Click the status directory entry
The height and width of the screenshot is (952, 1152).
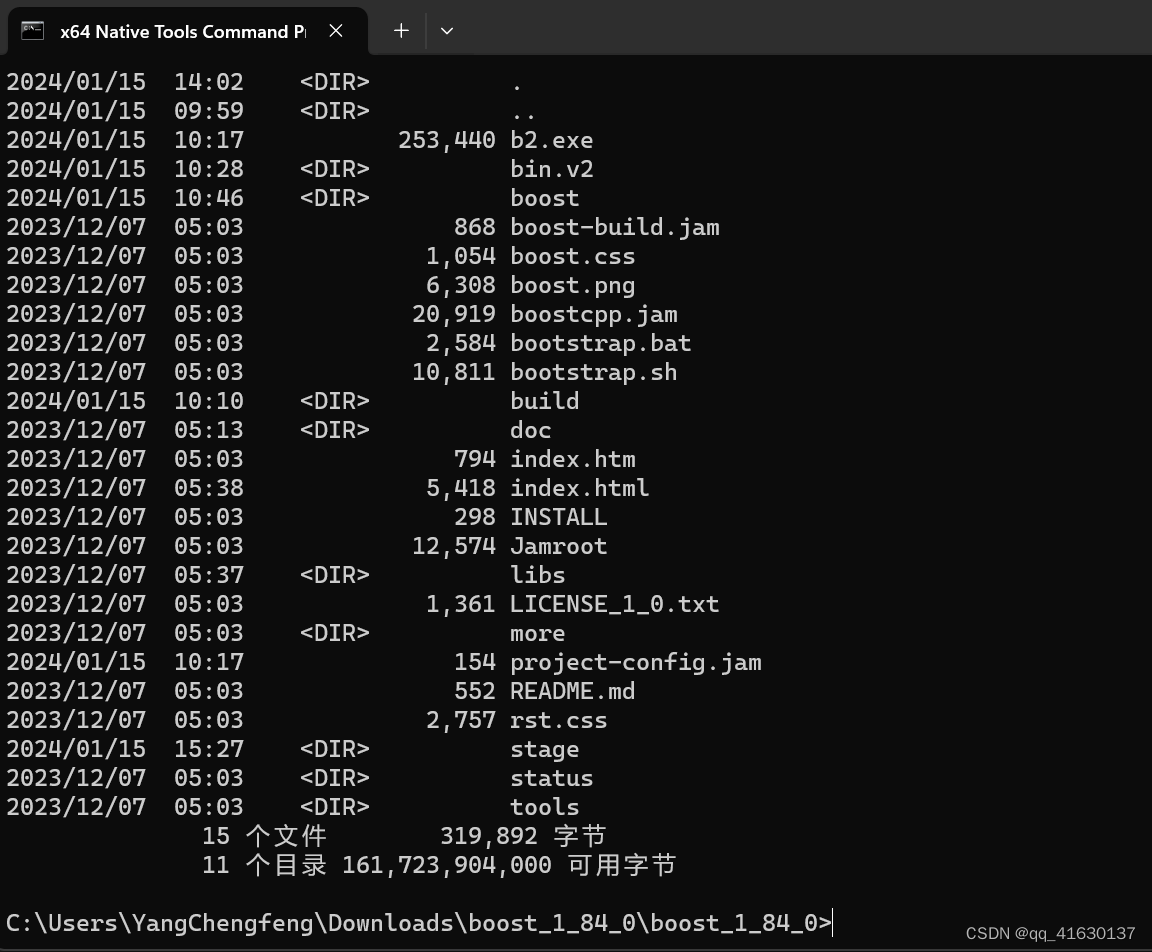point(552,779)
